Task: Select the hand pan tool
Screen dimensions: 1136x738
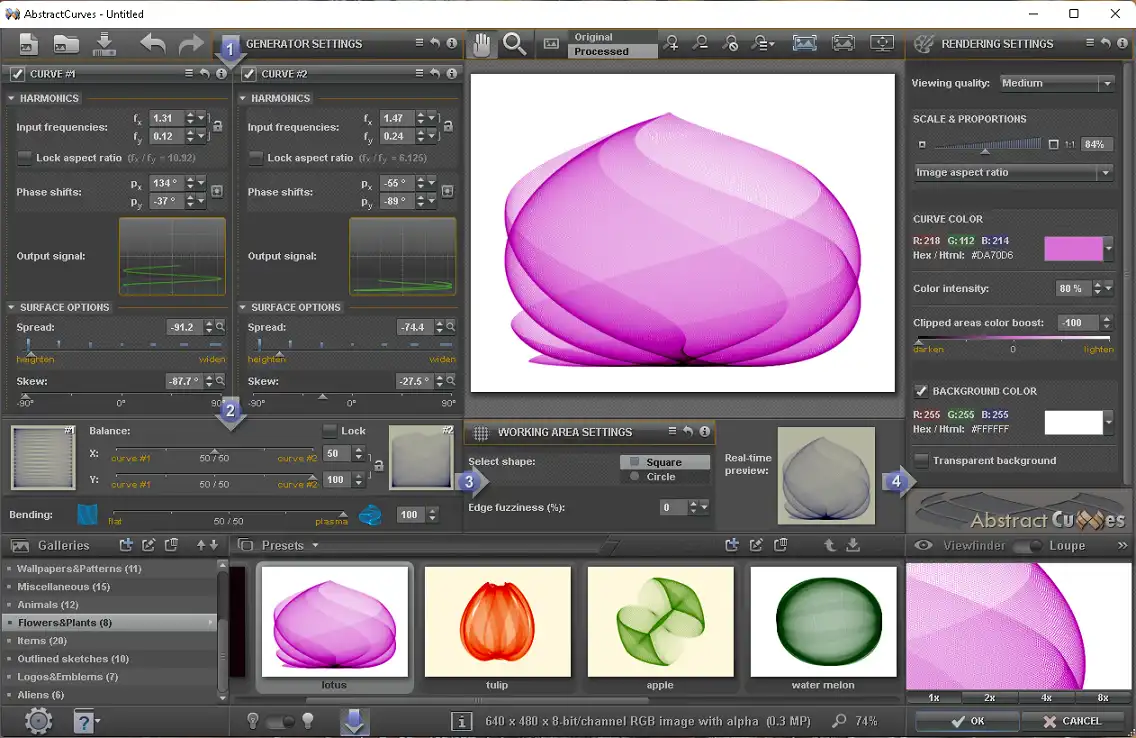Action: coord(482,44)
